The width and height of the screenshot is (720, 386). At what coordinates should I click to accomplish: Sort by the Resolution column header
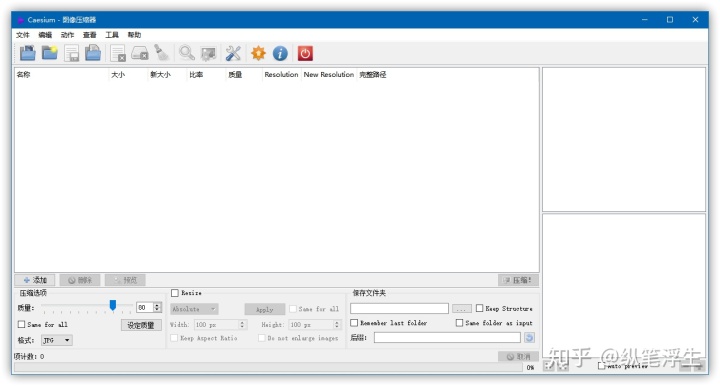(x=281, y=74)
